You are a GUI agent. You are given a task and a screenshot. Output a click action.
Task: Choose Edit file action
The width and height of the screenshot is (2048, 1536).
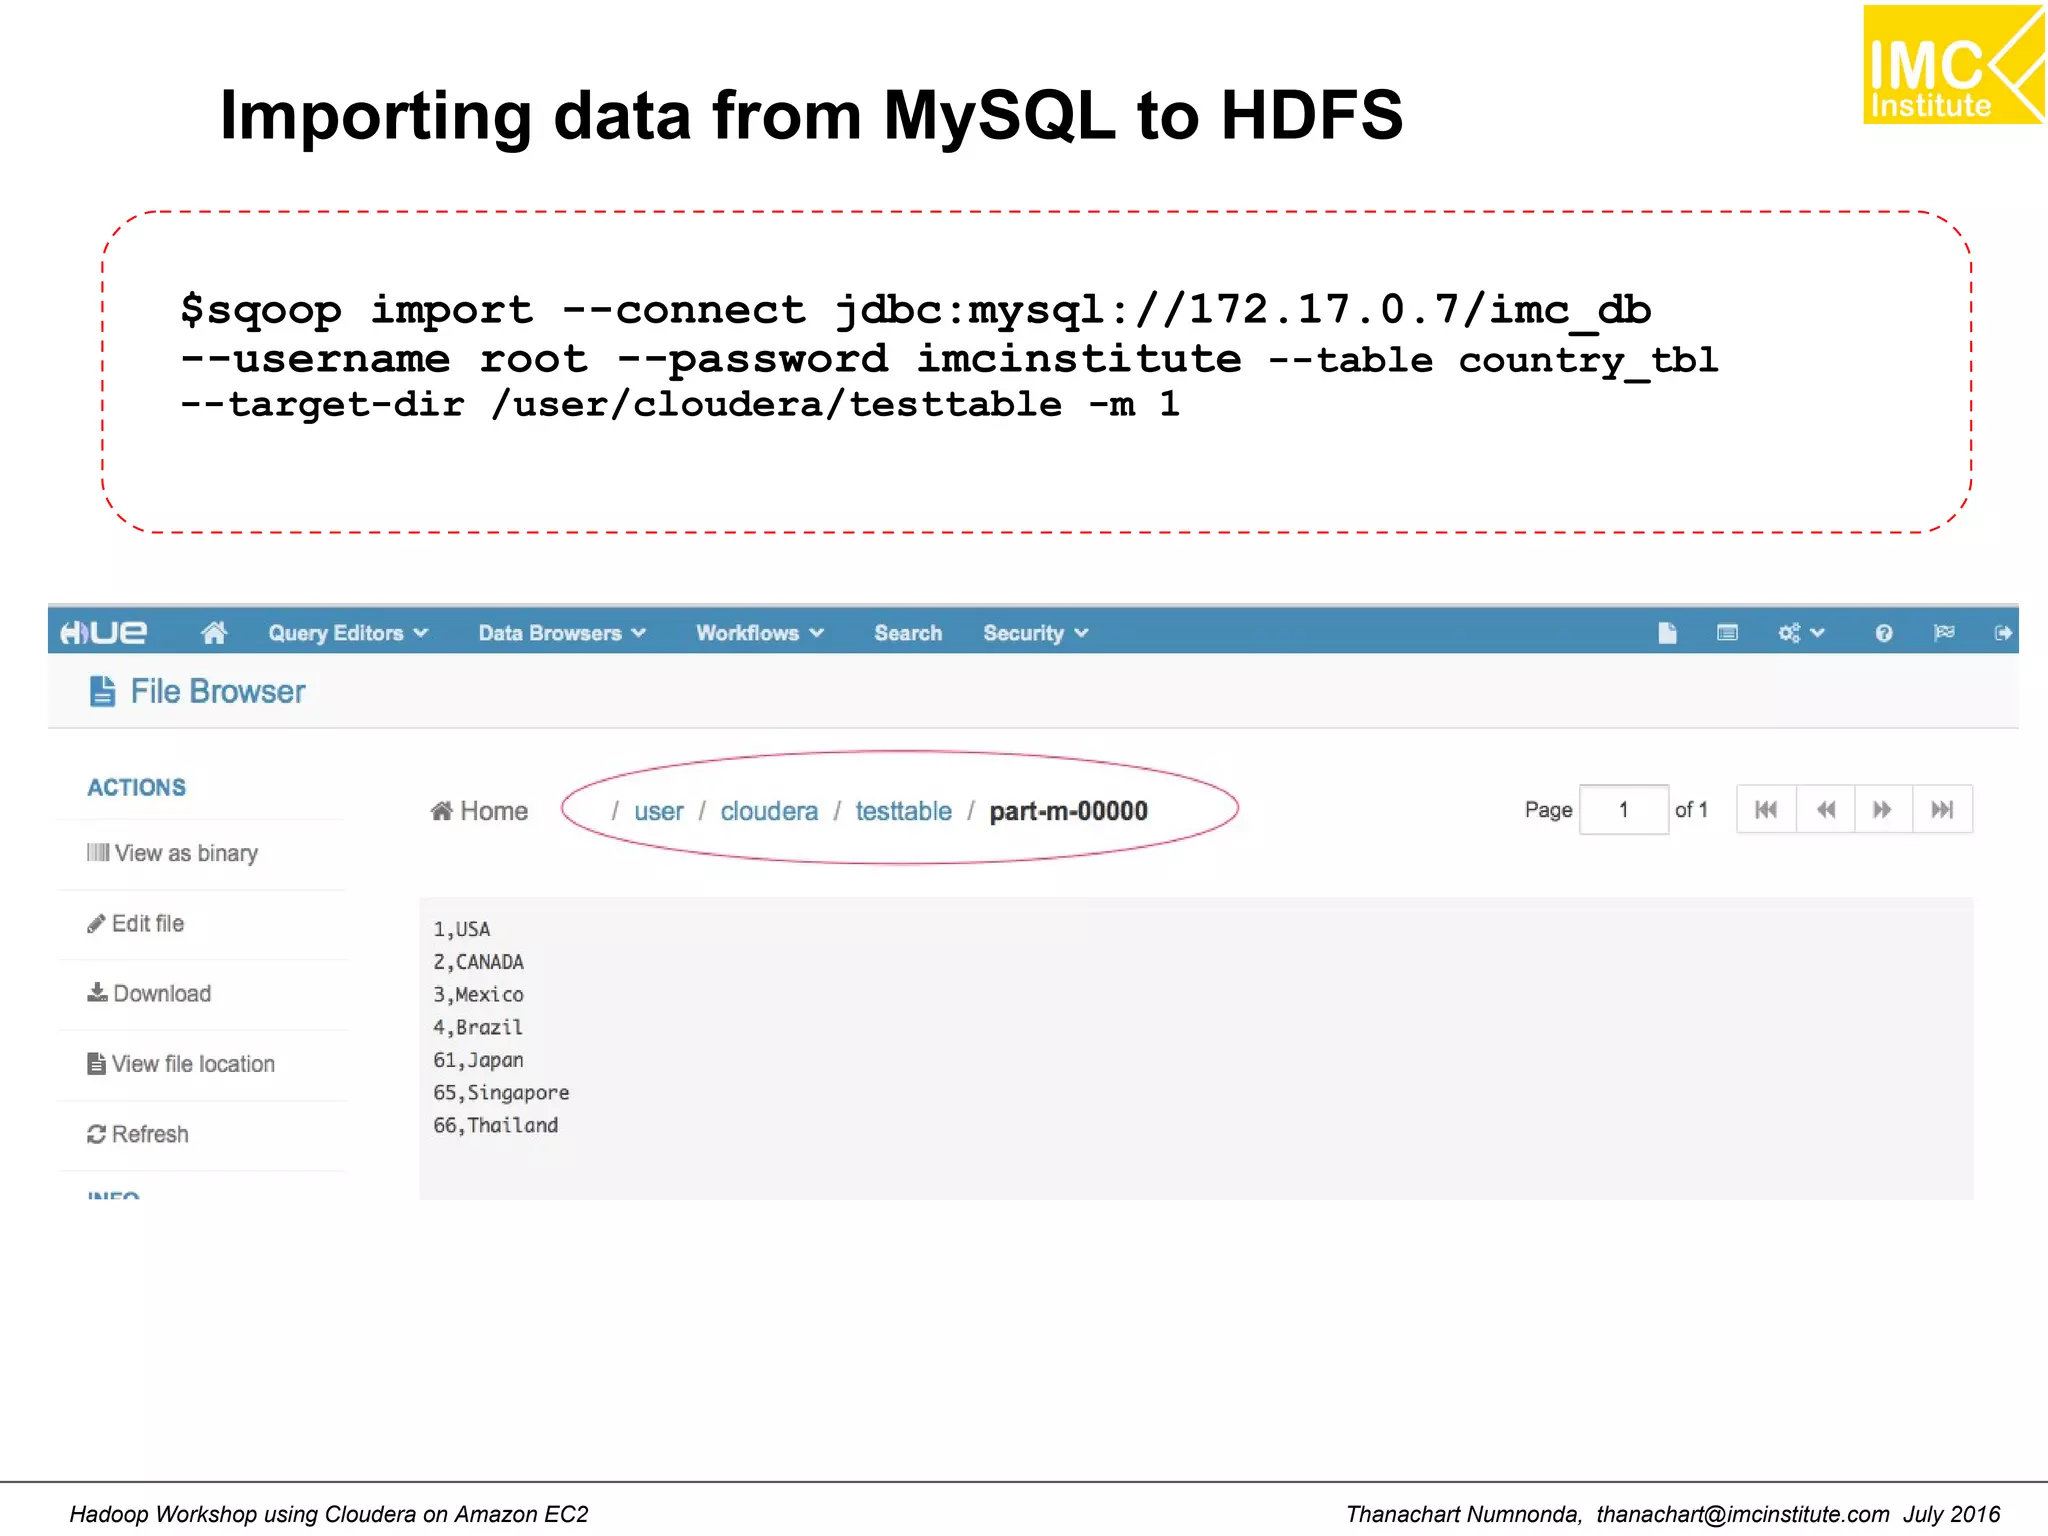135,923
